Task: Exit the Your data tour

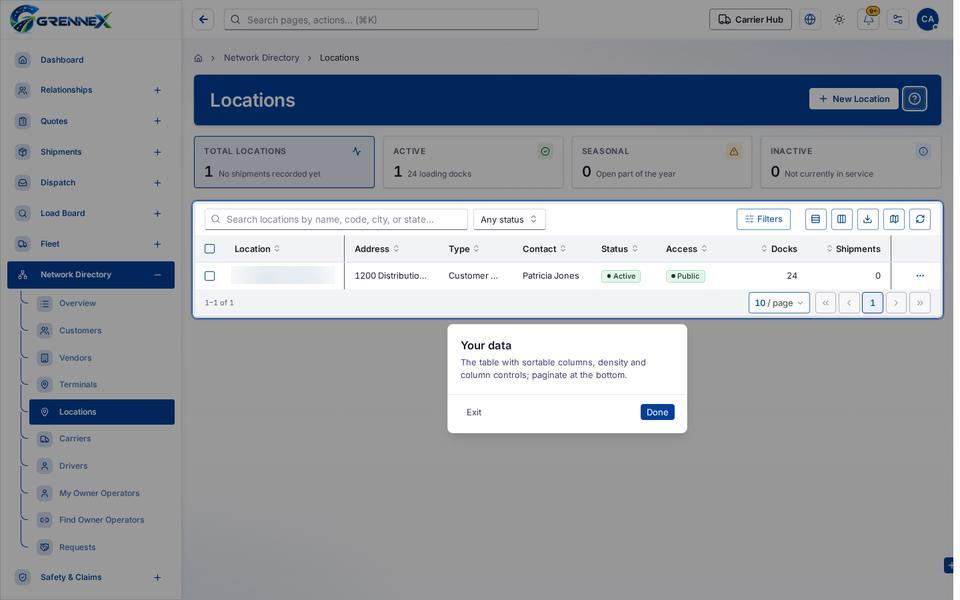Action: [x=473, y=412]
